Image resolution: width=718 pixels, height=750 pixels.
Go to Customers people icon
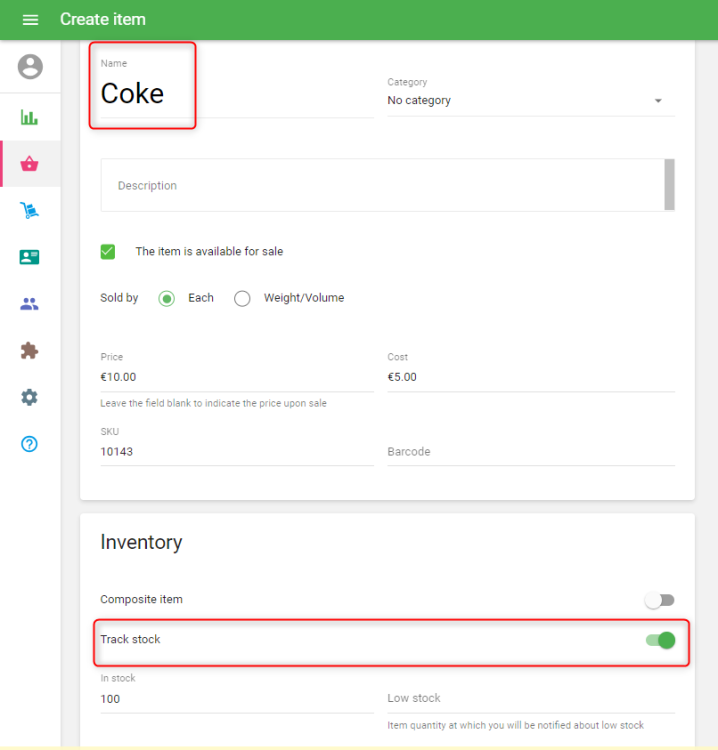click(30, 304)
